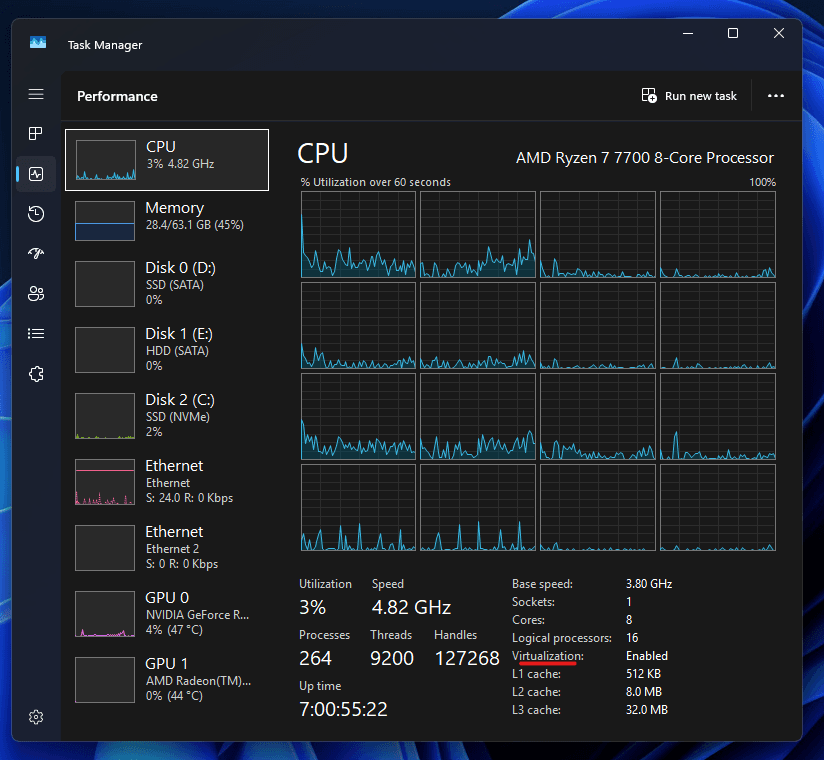The height and width of the screenshot is (760, 824).
Task: Click the CPU mini usage graph thumbnail
Action: tap(106, 160)
